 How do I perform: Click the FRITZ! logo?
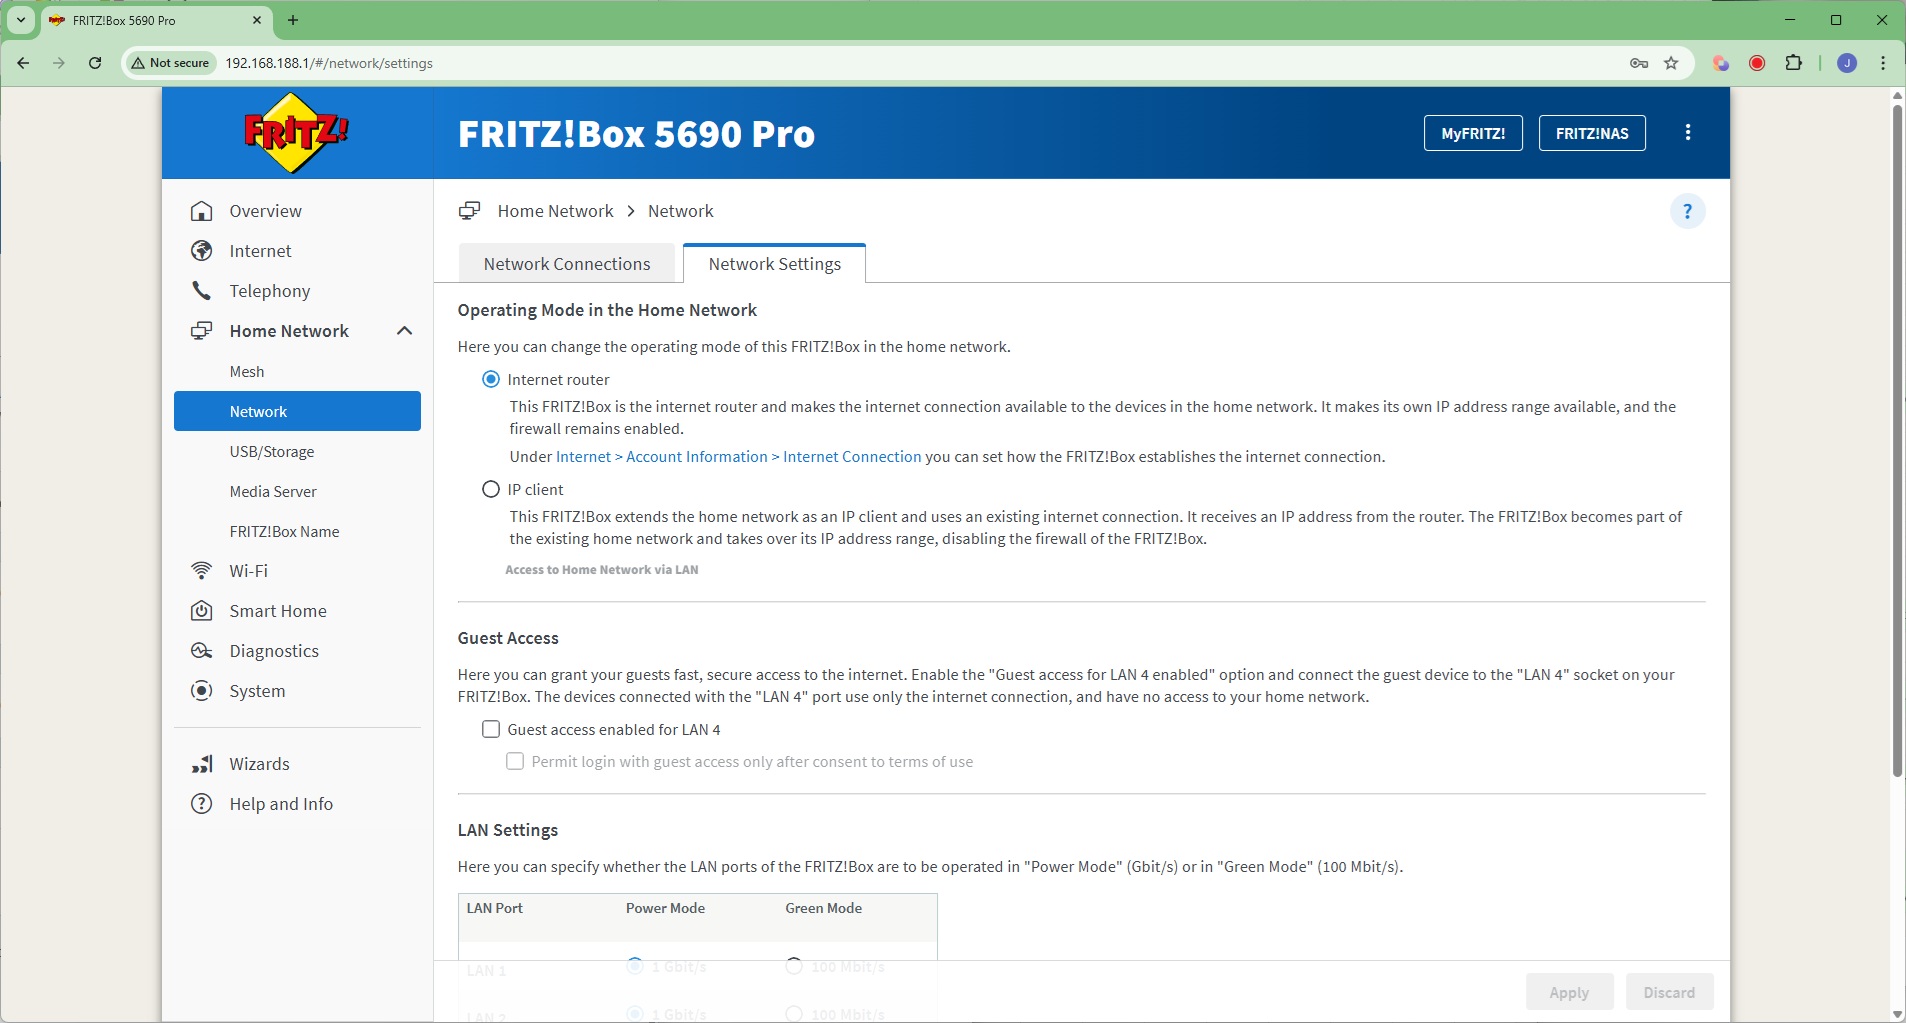point(296,133)
